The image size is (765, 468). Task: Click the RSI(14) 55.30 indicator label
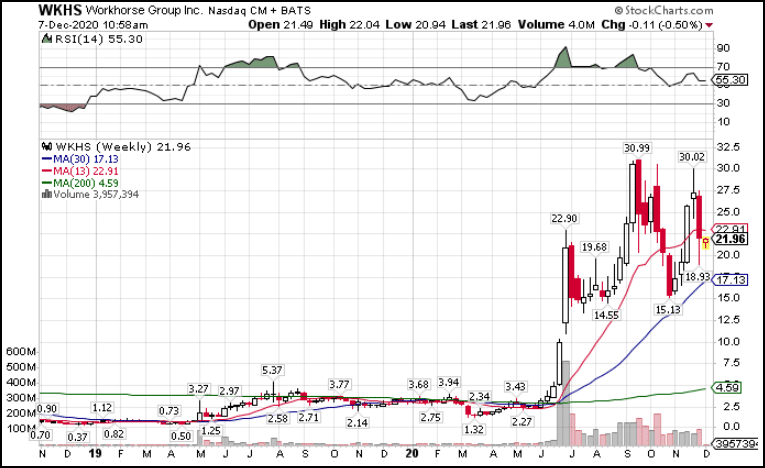coord(99,39)
